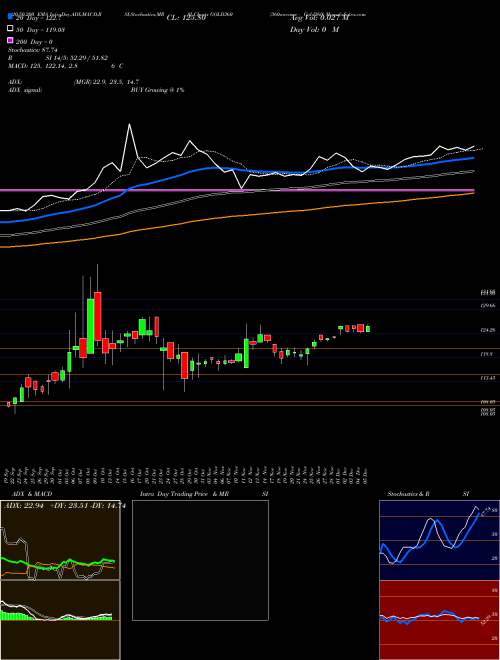Click the first date label on the time axis

pos(8,475)
